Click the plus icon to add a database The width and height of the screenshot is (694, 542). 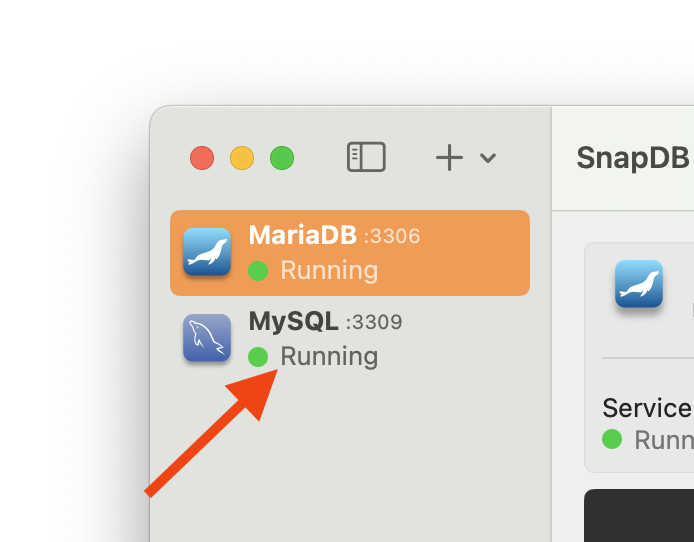pos(450,157)
